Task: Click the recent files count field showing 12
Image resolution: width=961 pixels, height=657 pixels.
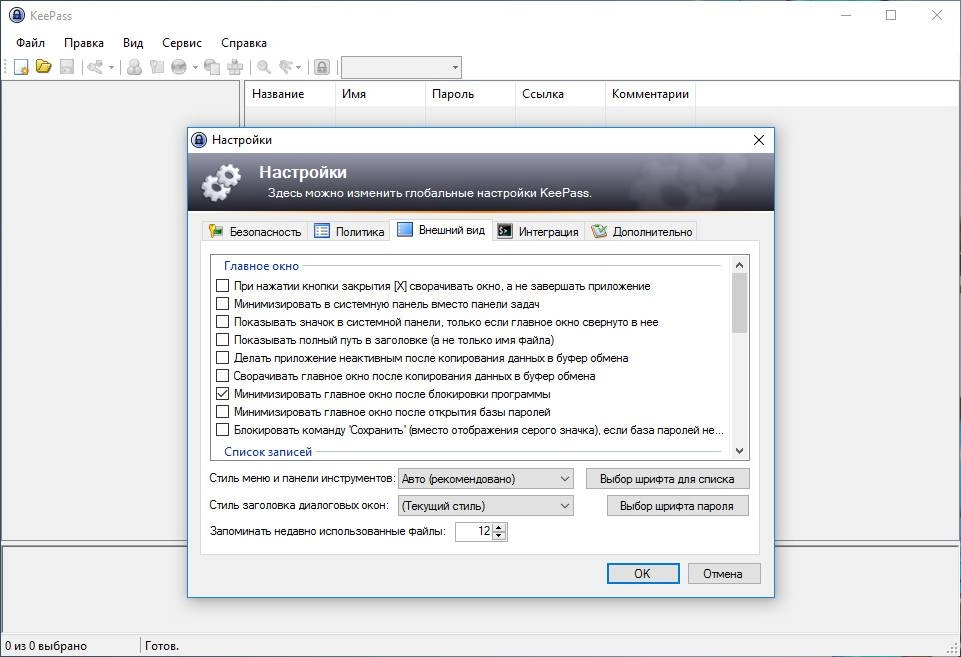Action: click(474, 531)
